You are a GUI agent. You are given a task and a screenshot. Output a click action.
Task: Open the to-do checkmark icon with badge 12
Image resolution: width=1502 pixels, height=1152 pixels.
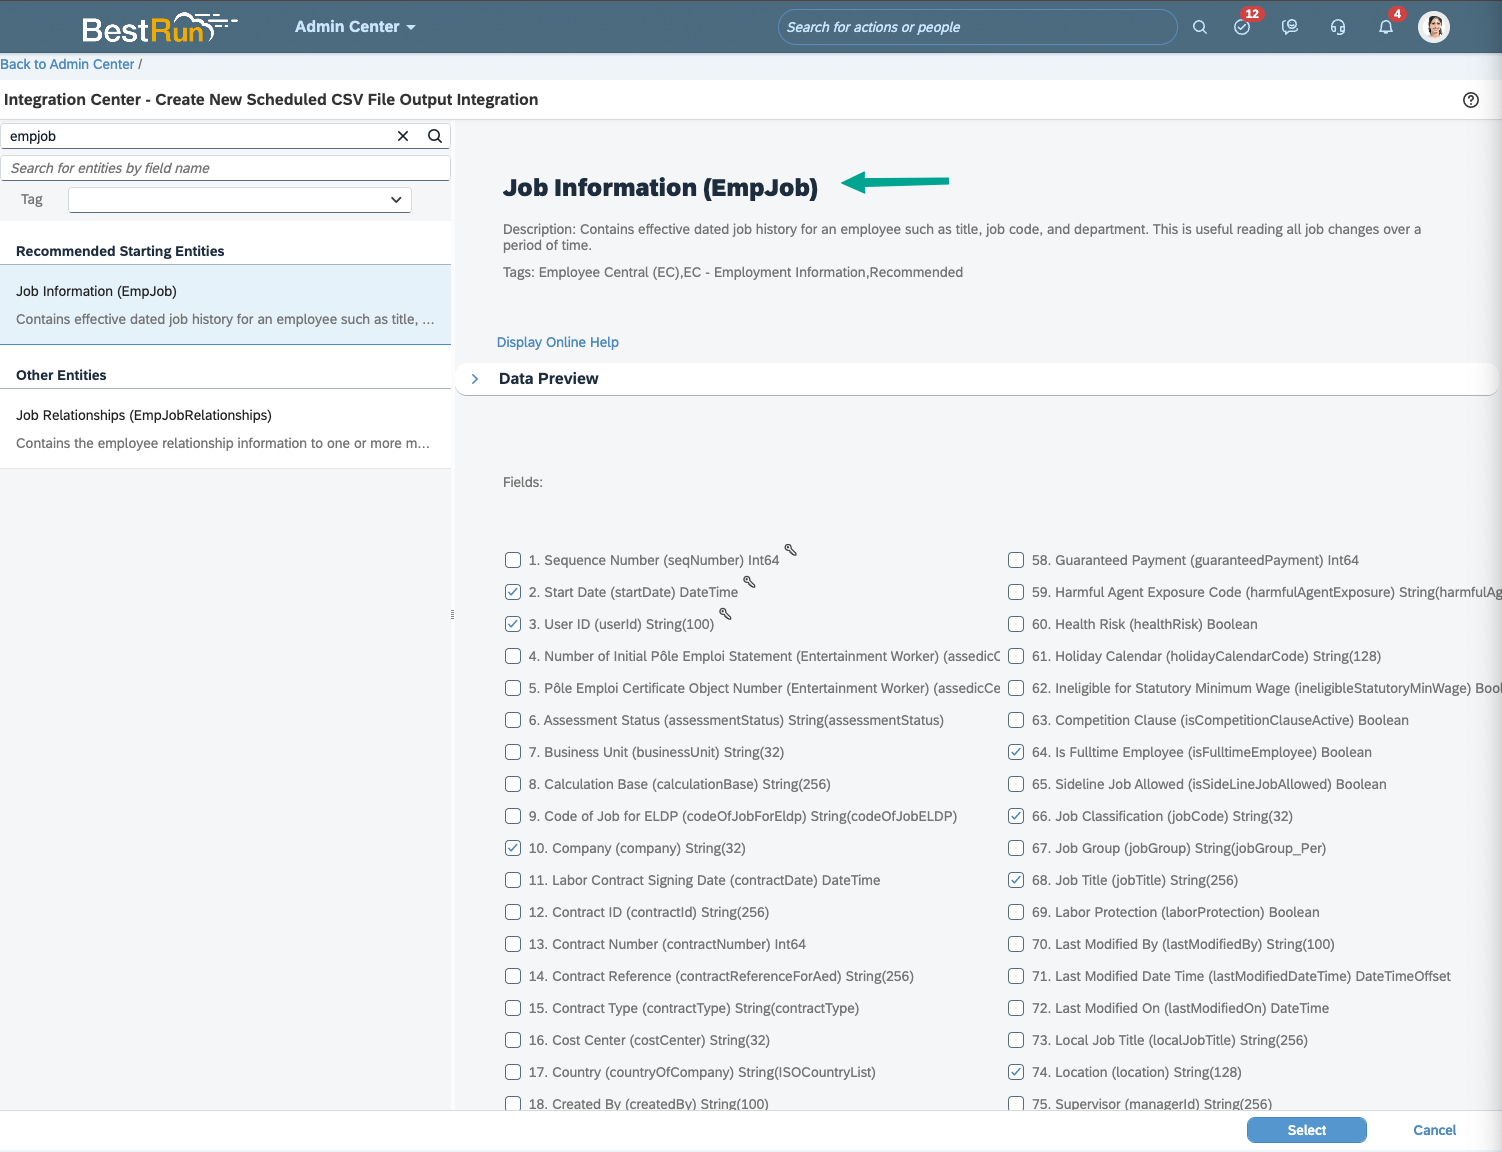point(1242,27)
